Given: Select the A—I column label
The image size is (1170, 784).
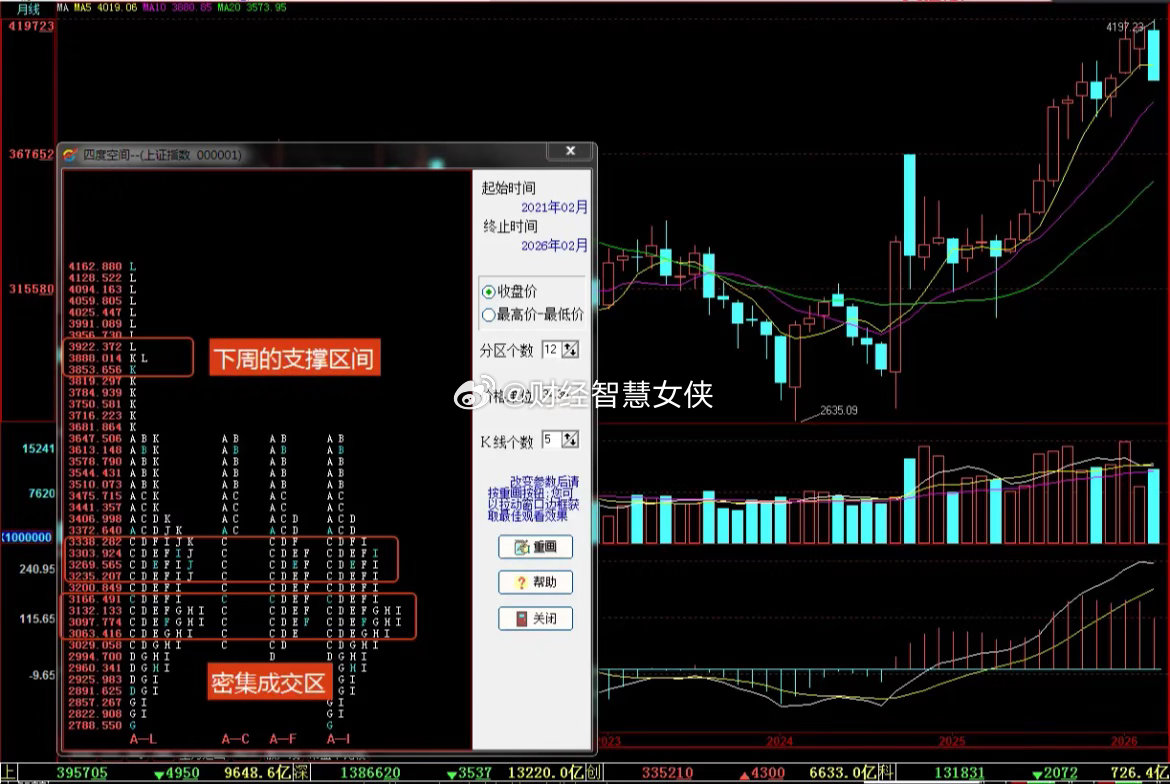Looking at the screenshot, I should point(339,738).
